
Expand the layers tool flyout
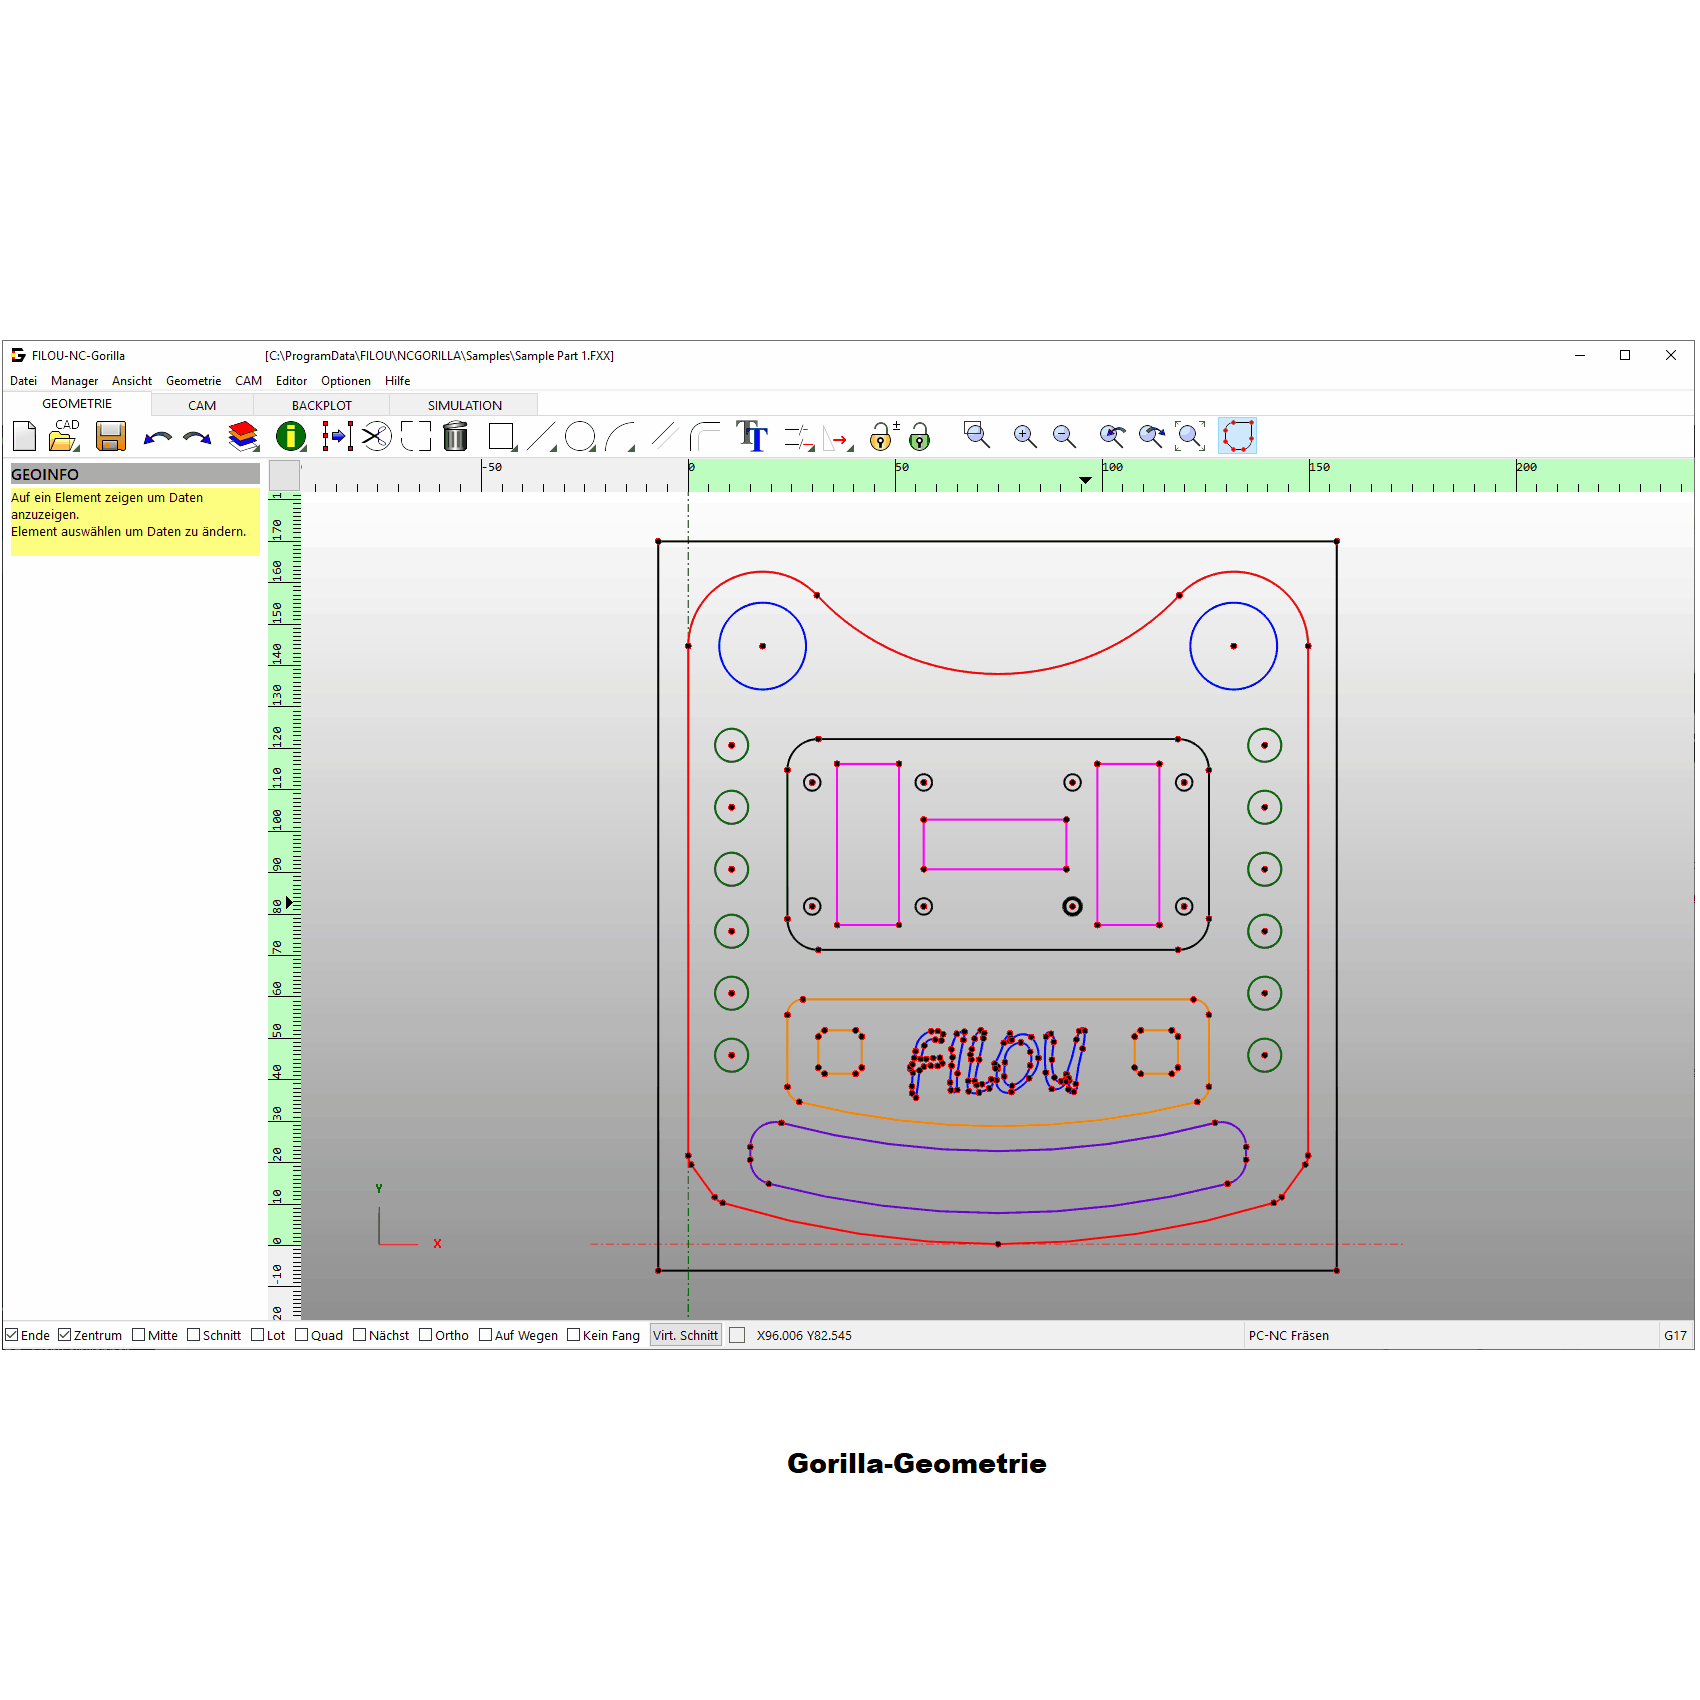coord(243,437)
